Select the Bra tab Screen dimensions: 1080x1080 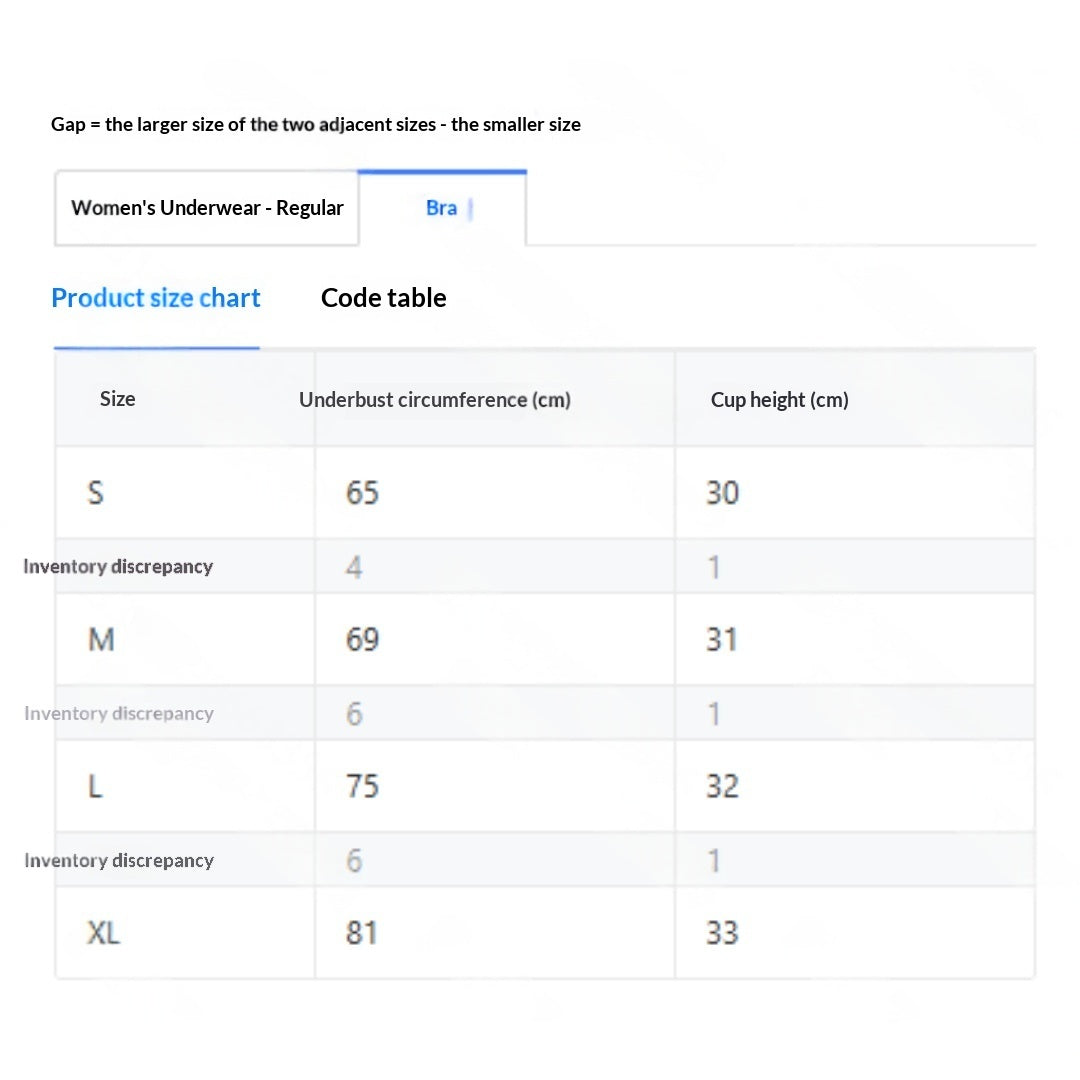point(442,208)
